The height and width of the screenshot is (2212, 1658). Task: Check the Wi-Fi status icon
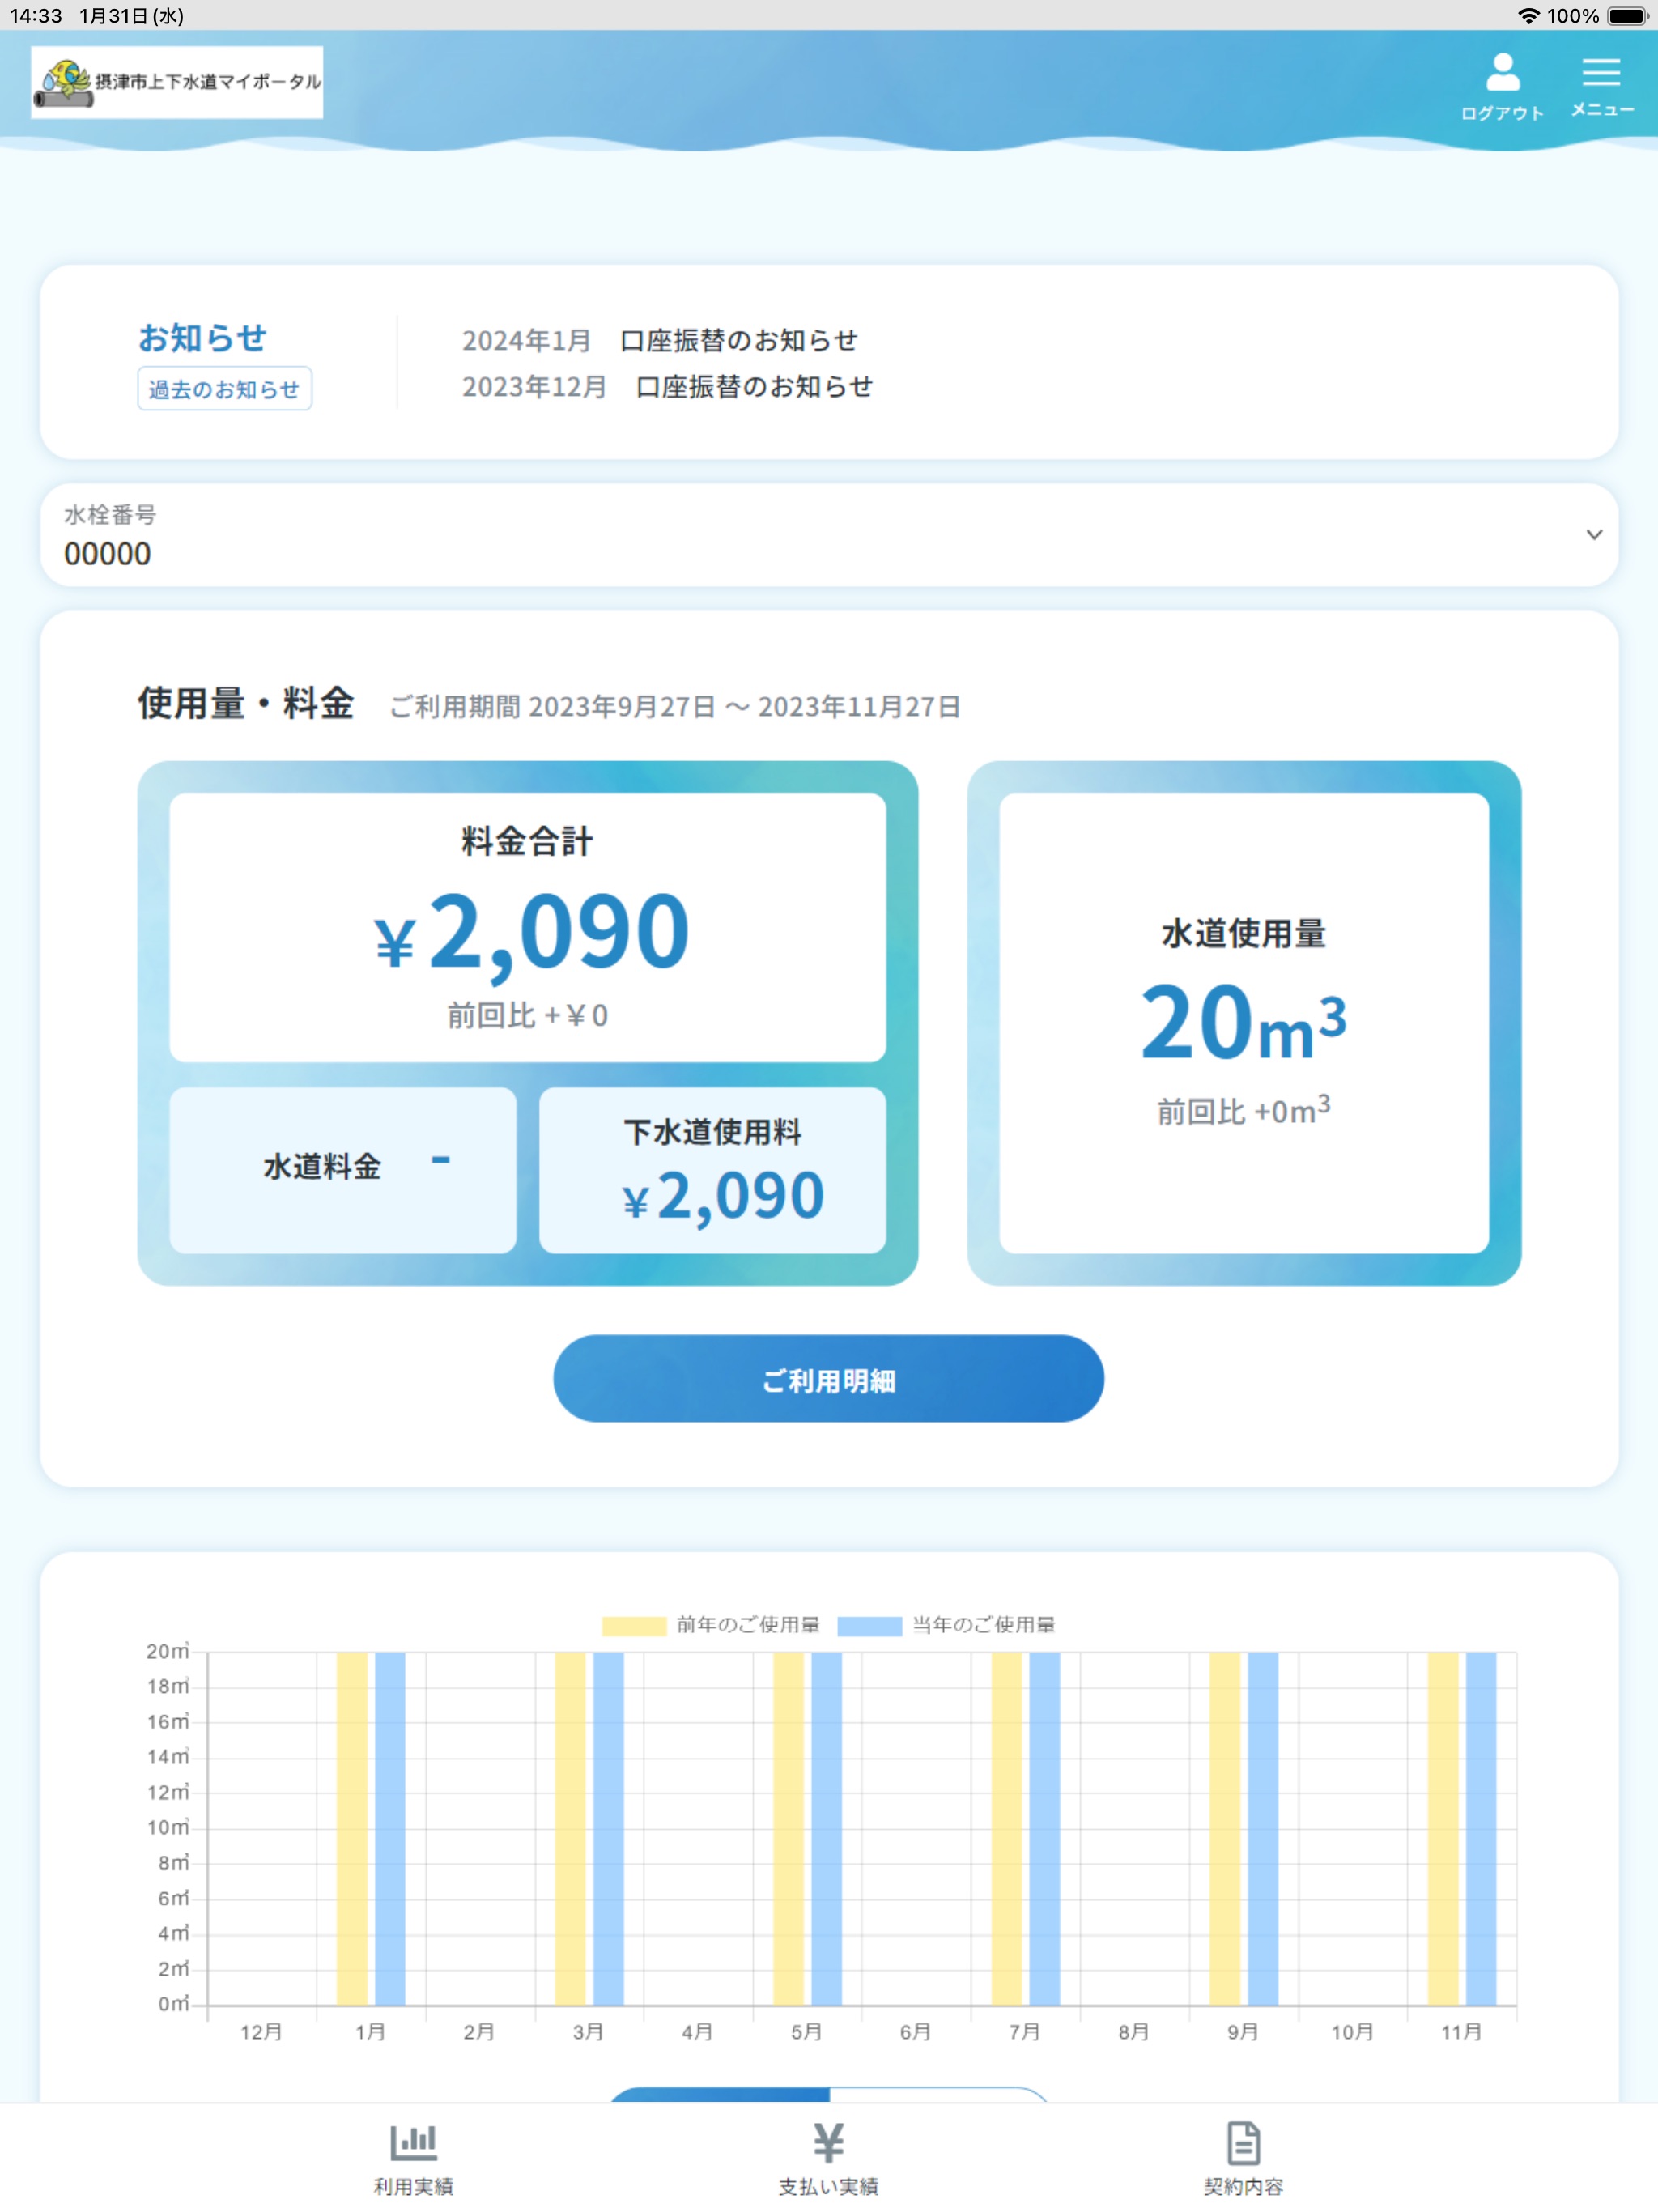point(1527,15)
